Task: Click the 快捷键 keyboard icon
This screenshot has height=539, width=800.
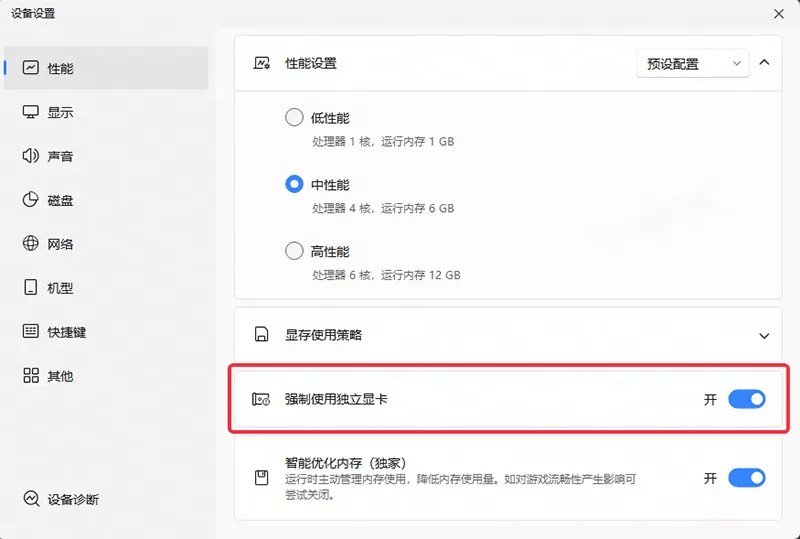Action: (31, 332)
